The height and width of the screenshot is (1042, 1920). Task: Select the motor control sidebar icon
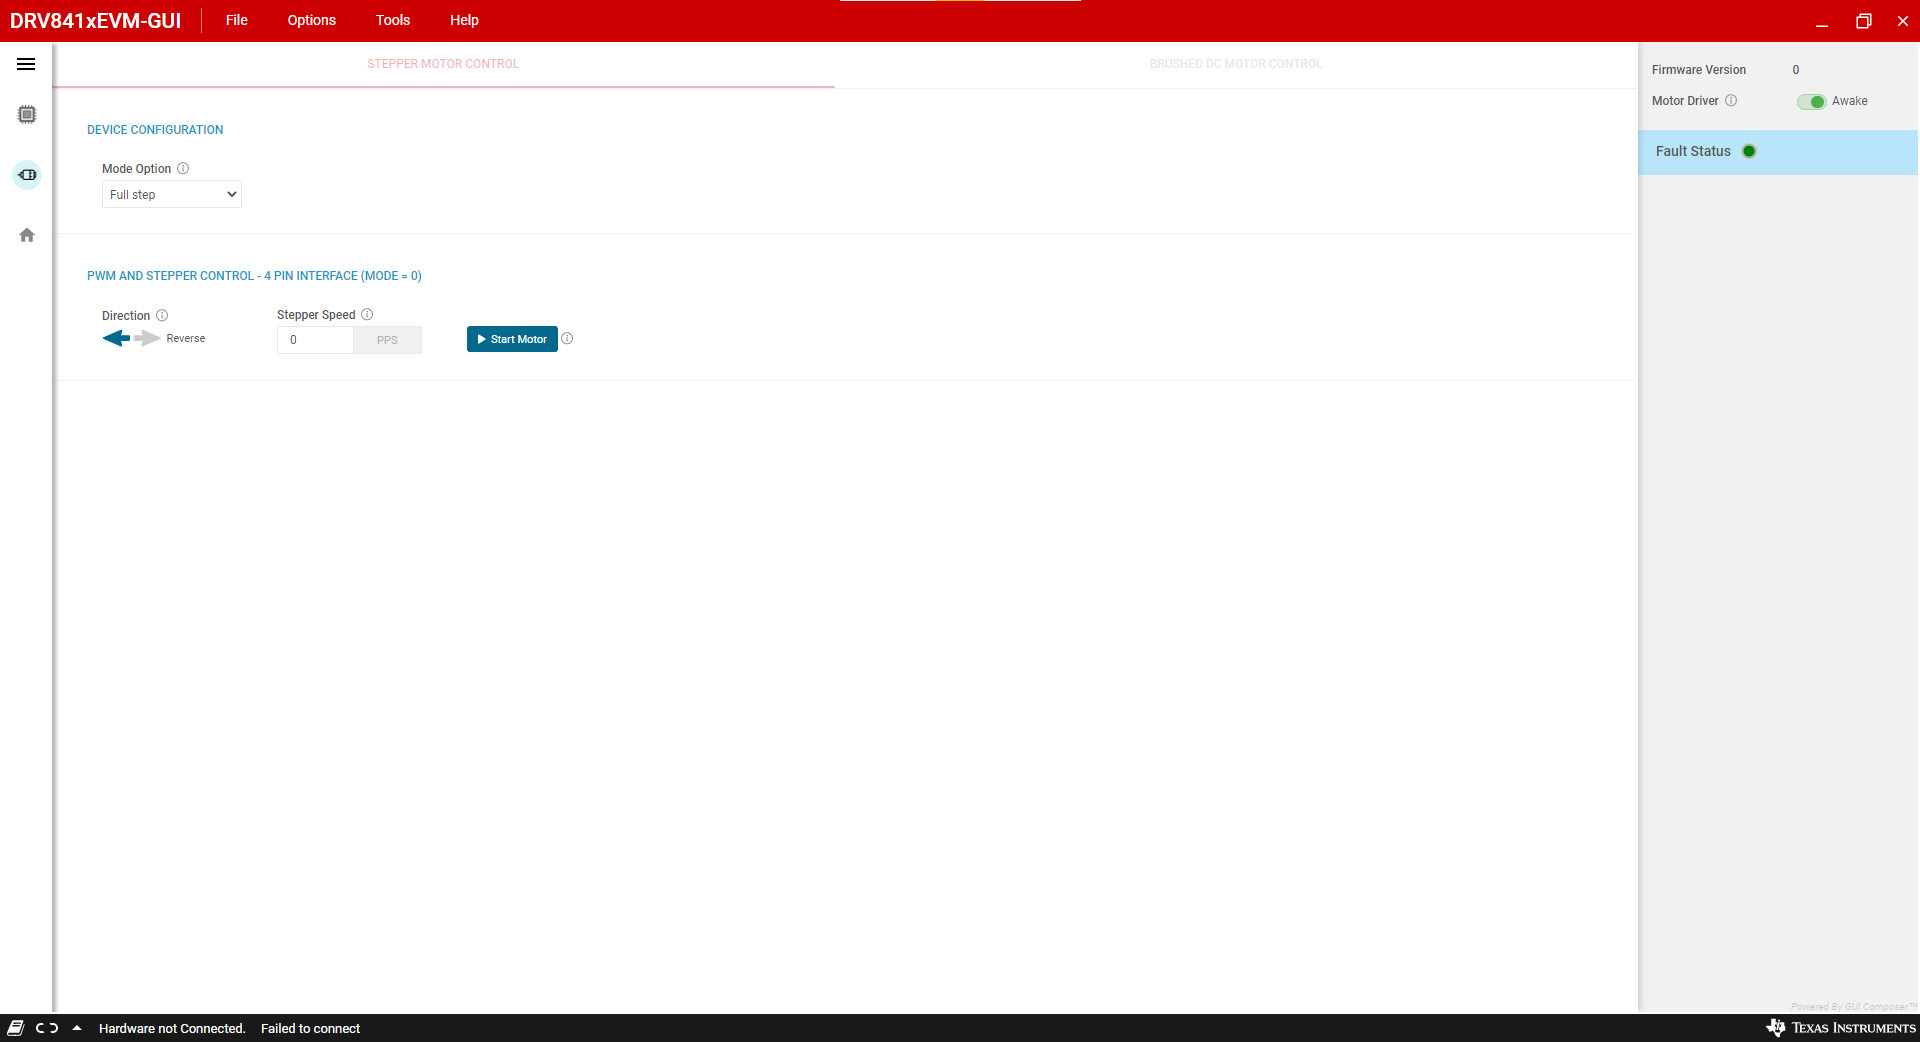27,175
